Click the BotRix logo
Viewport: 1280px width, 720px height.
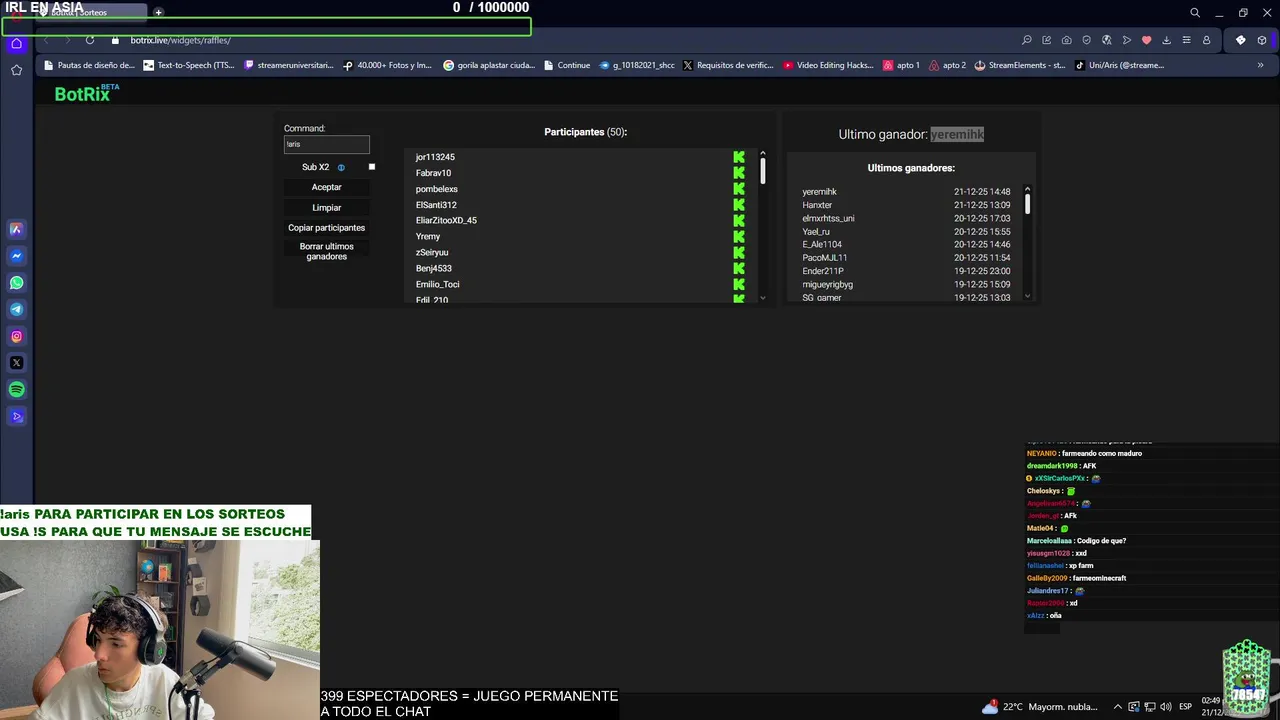(x=86, y=93)
